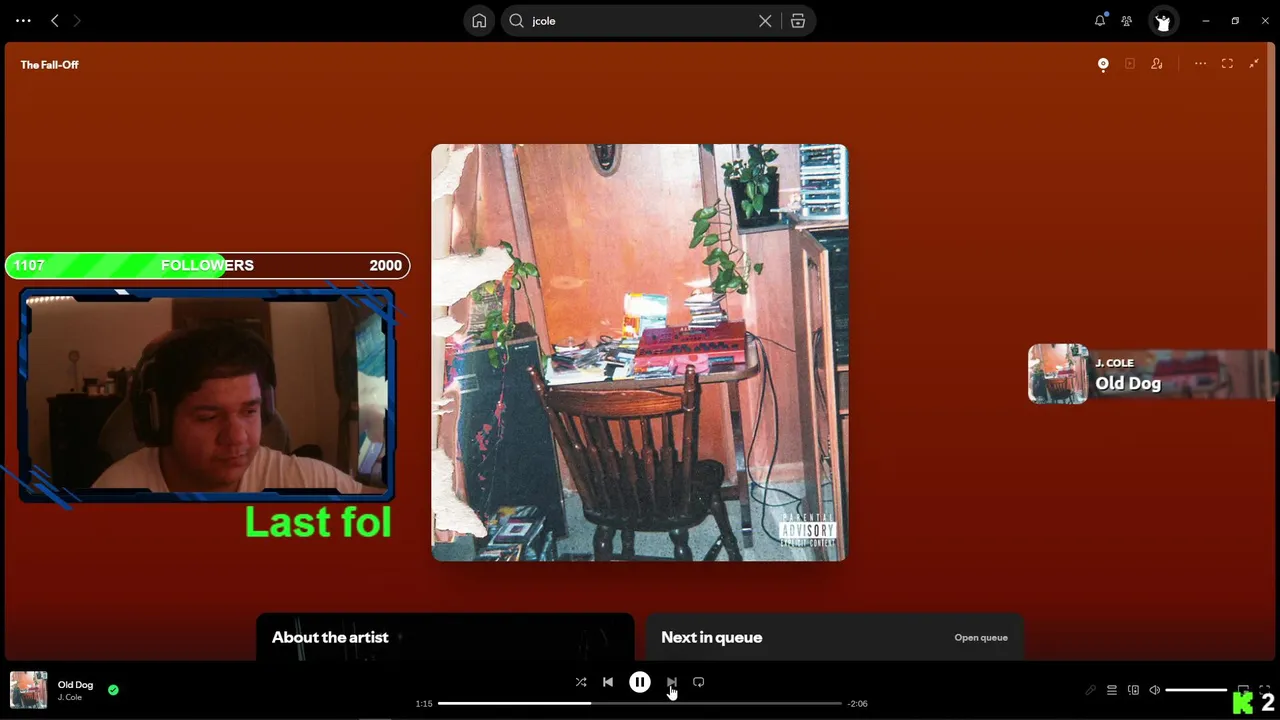Open more options in Now Playing view

click(x=1200, y=64)
